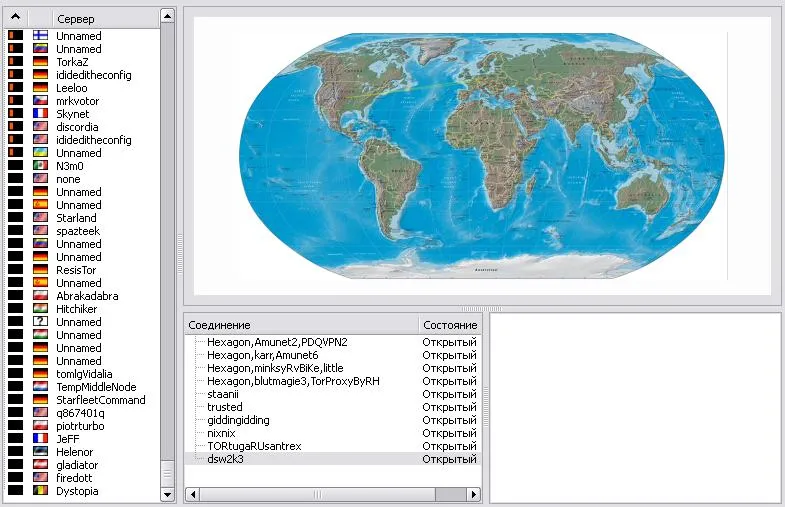
Task: Click the Mexican flag next to N3m0
Action: 41,166
